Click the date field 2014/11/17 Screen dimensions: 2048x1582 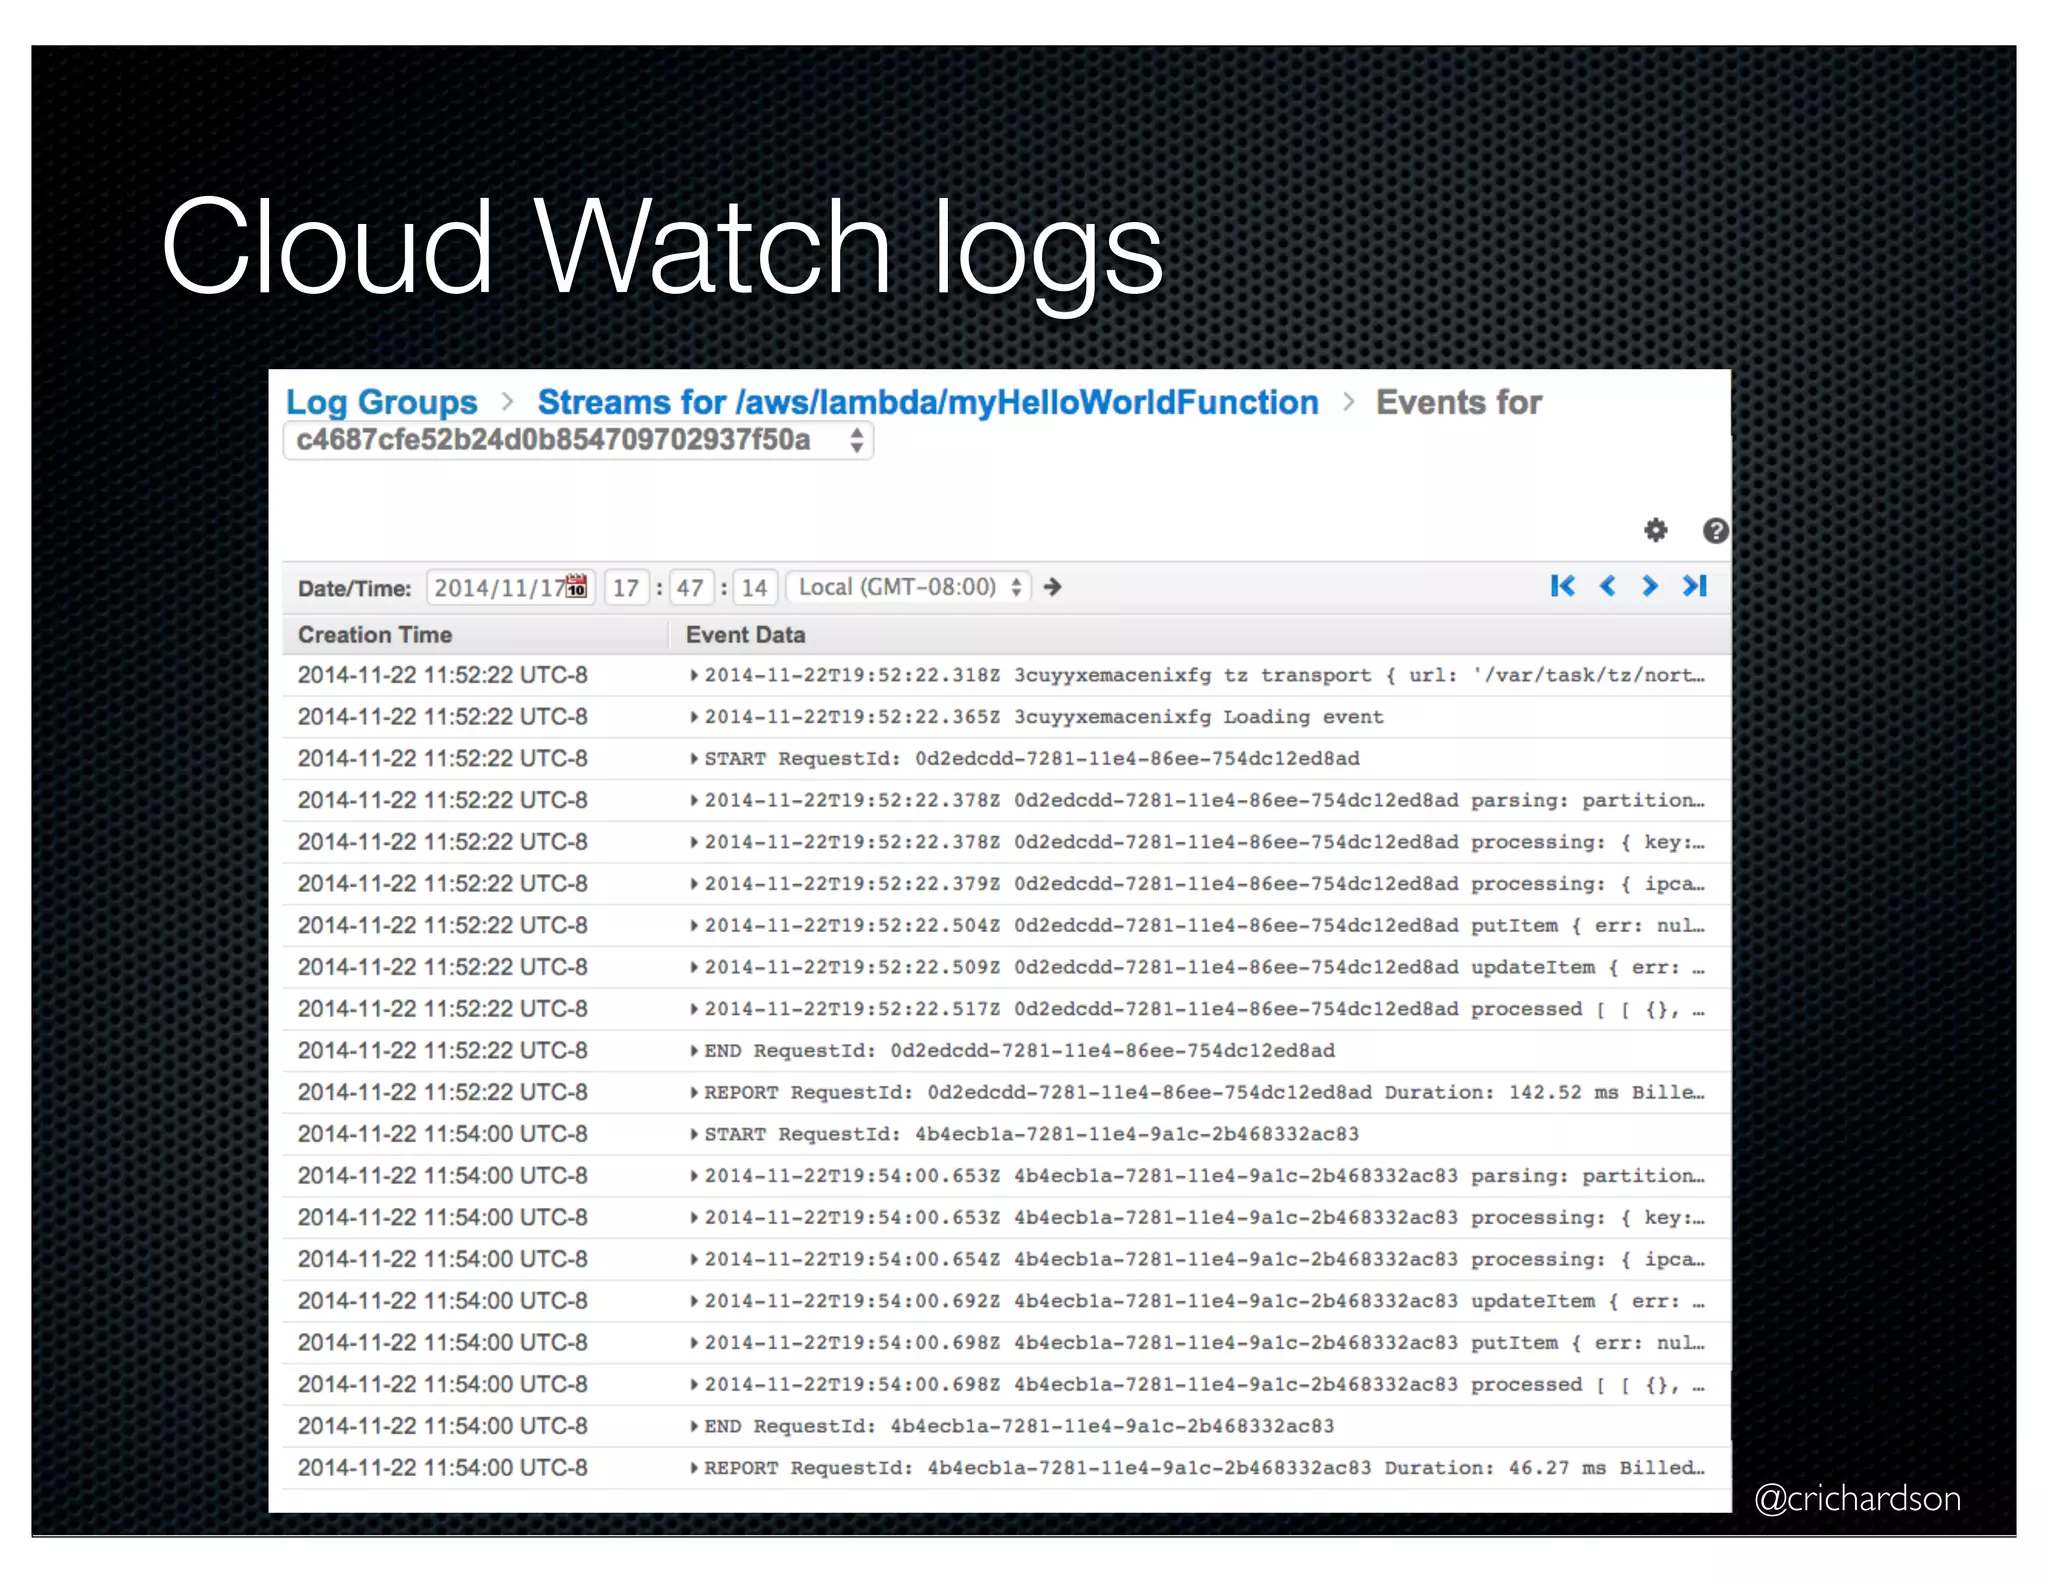coord(511,587)
